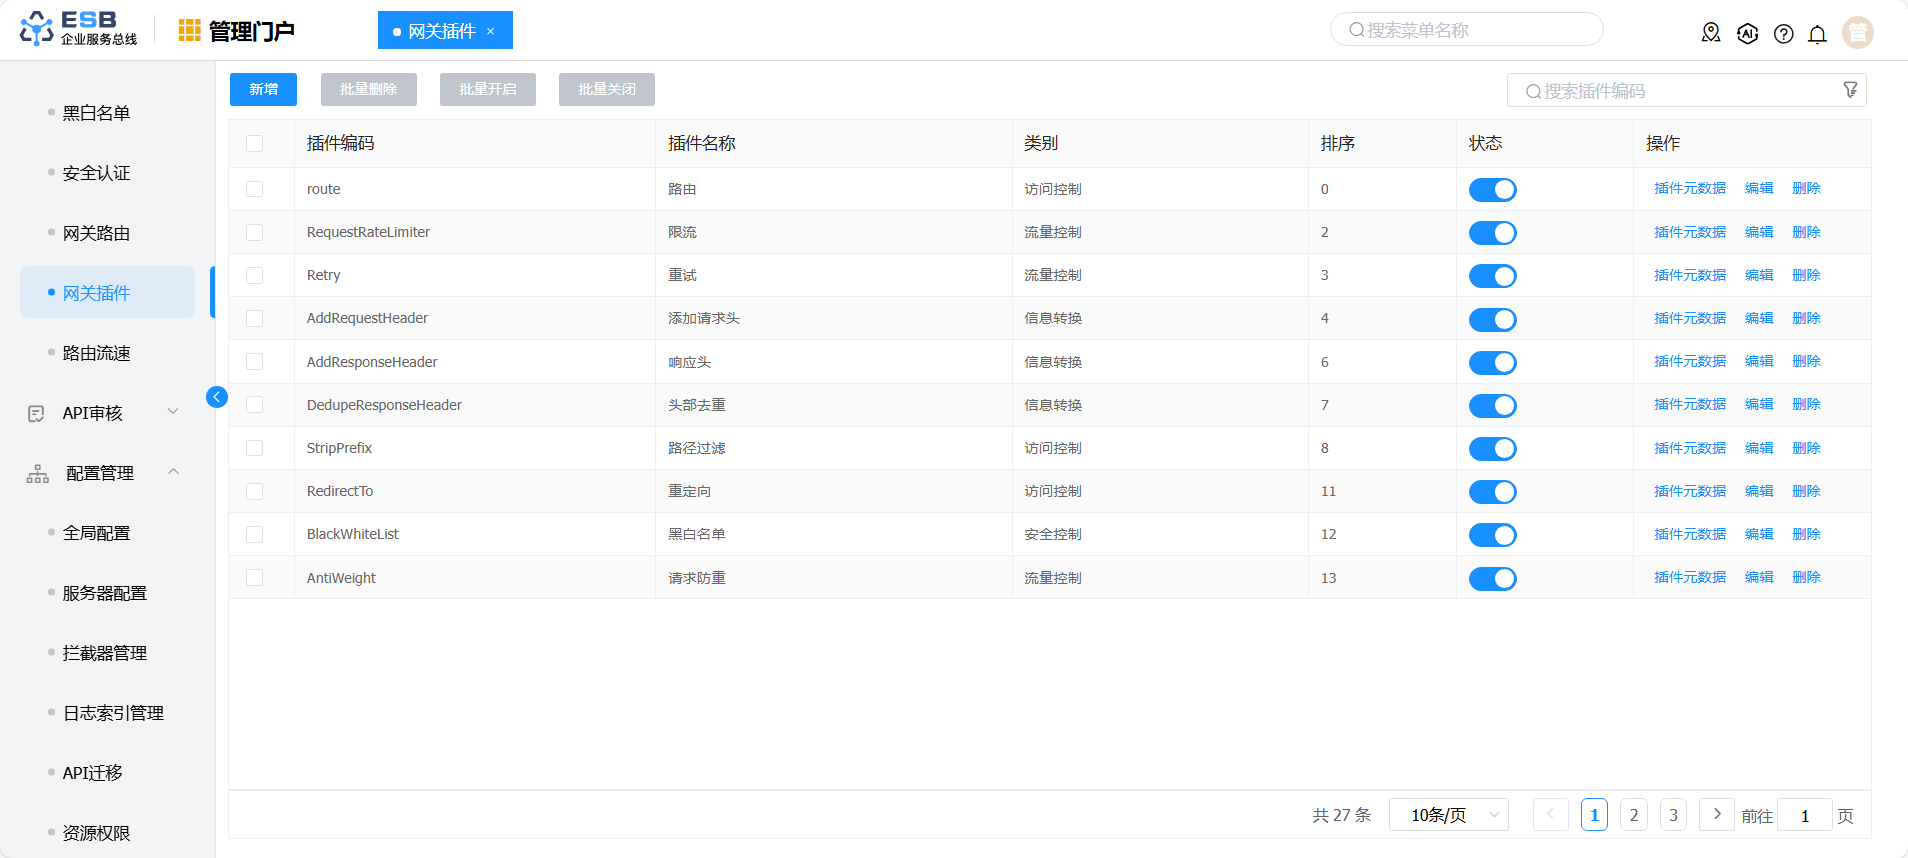Toggle the BlackWhiteList plugin status off
Image resolution: width=1908 pixels, height=858 pixels.
[1492, 535]
